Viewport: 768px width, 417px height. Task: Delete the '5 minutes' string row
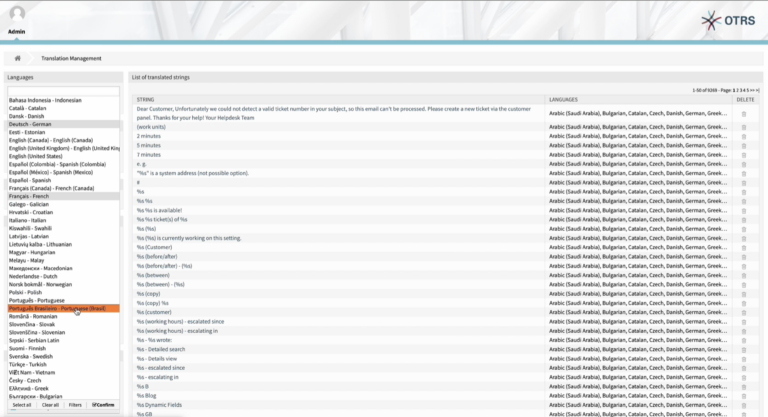pyautogui.click(x=744, y=146)
